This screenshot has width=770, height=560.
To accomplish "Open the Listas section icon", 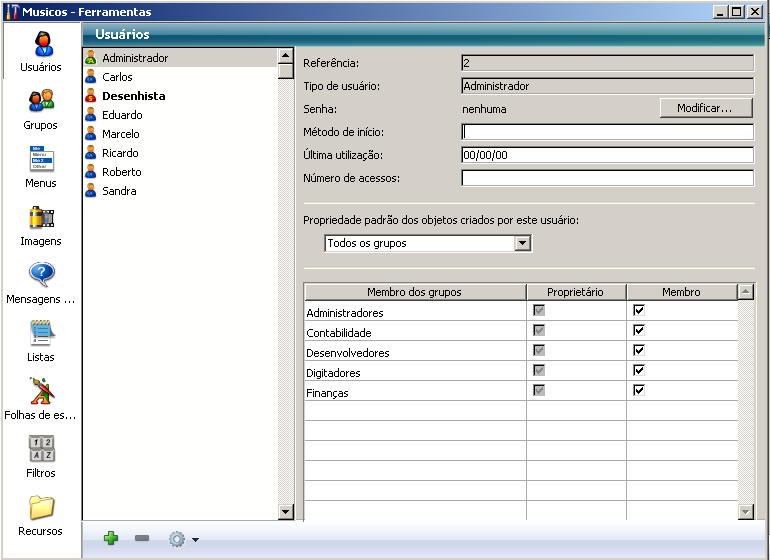I will [41, 333].
